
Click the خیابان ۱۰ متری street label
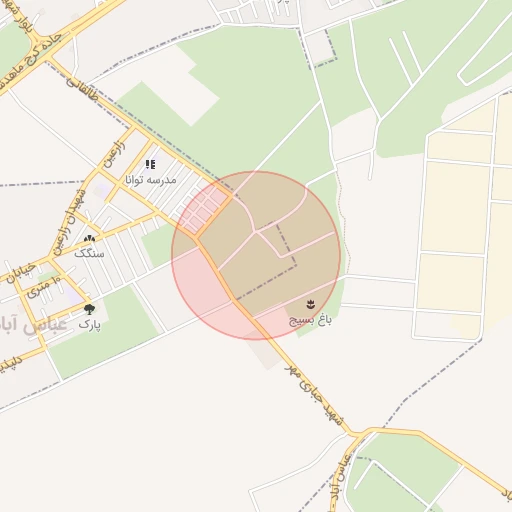pos(33,280)
